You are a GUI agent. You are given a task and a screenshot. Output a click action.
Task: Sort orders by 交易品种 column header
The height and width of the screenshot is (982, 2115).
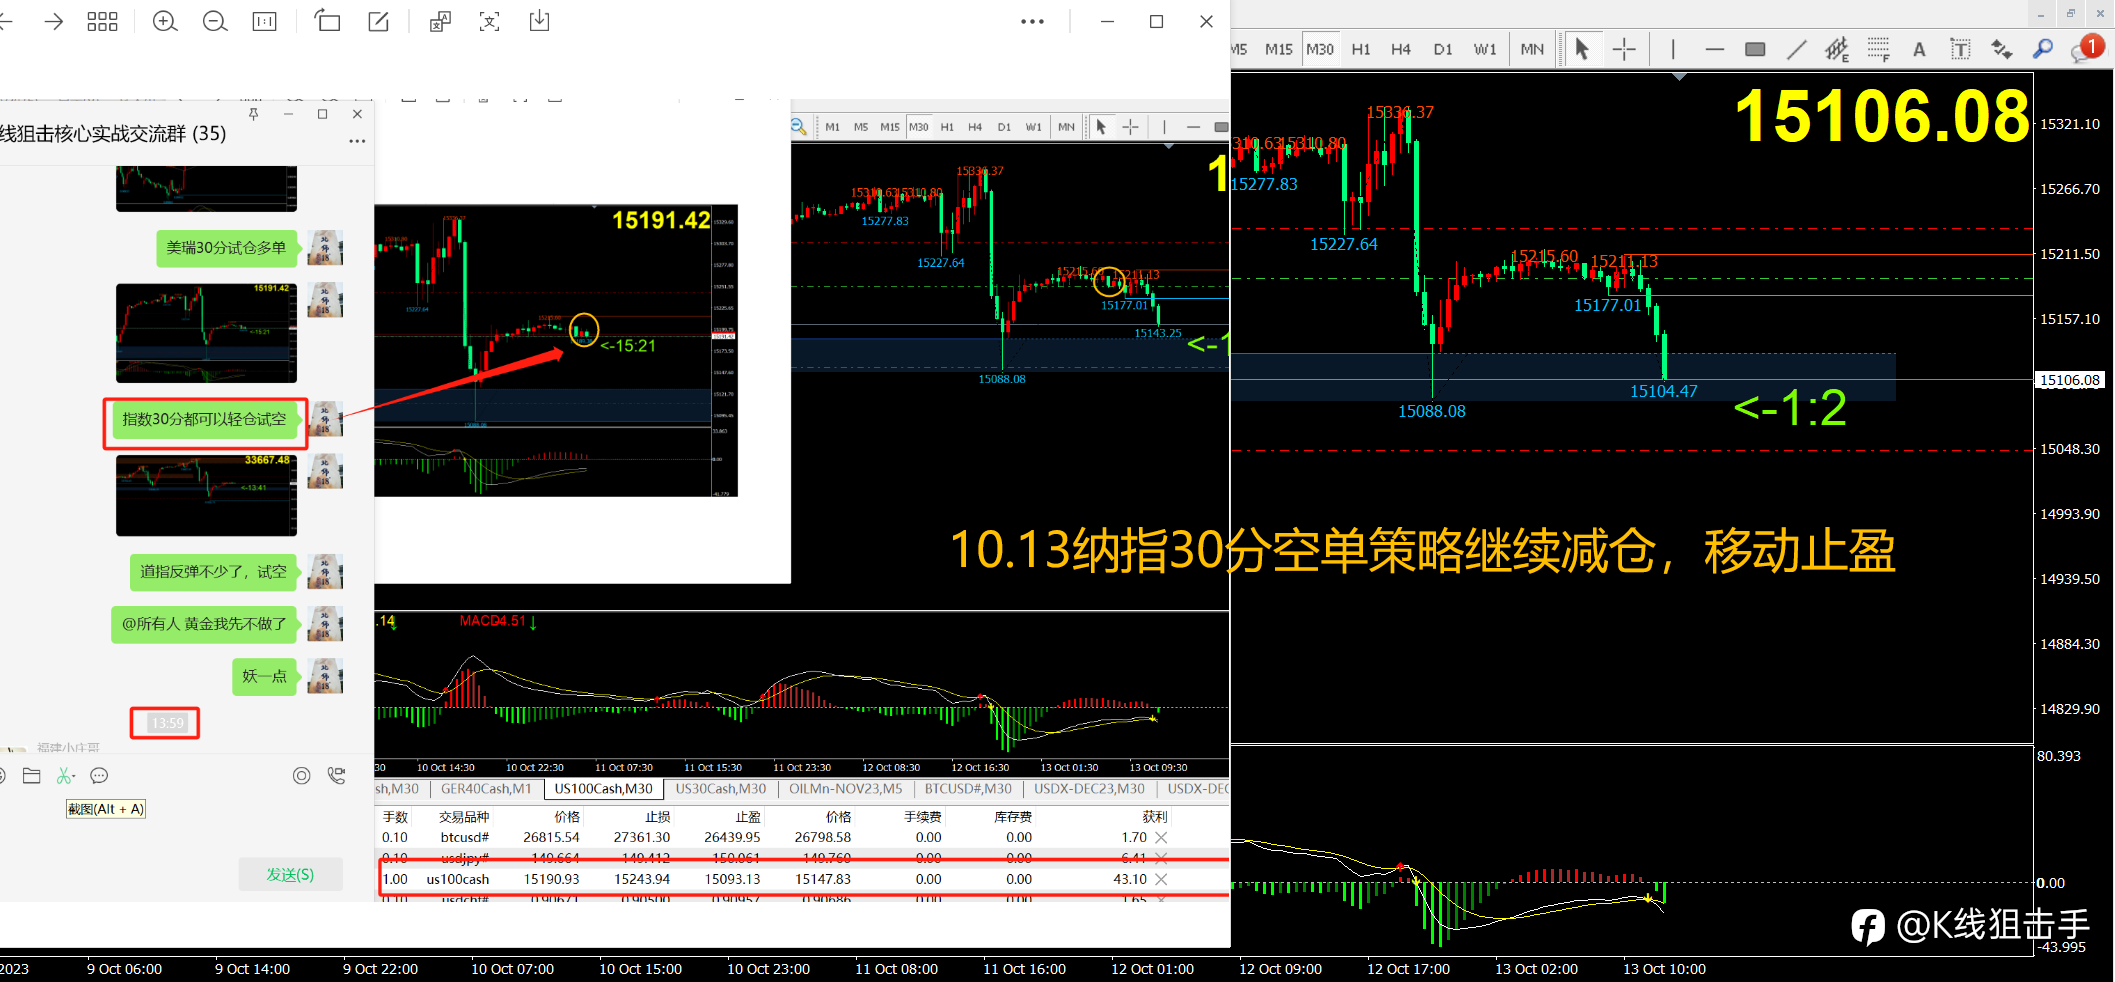(x=464, y=817)
